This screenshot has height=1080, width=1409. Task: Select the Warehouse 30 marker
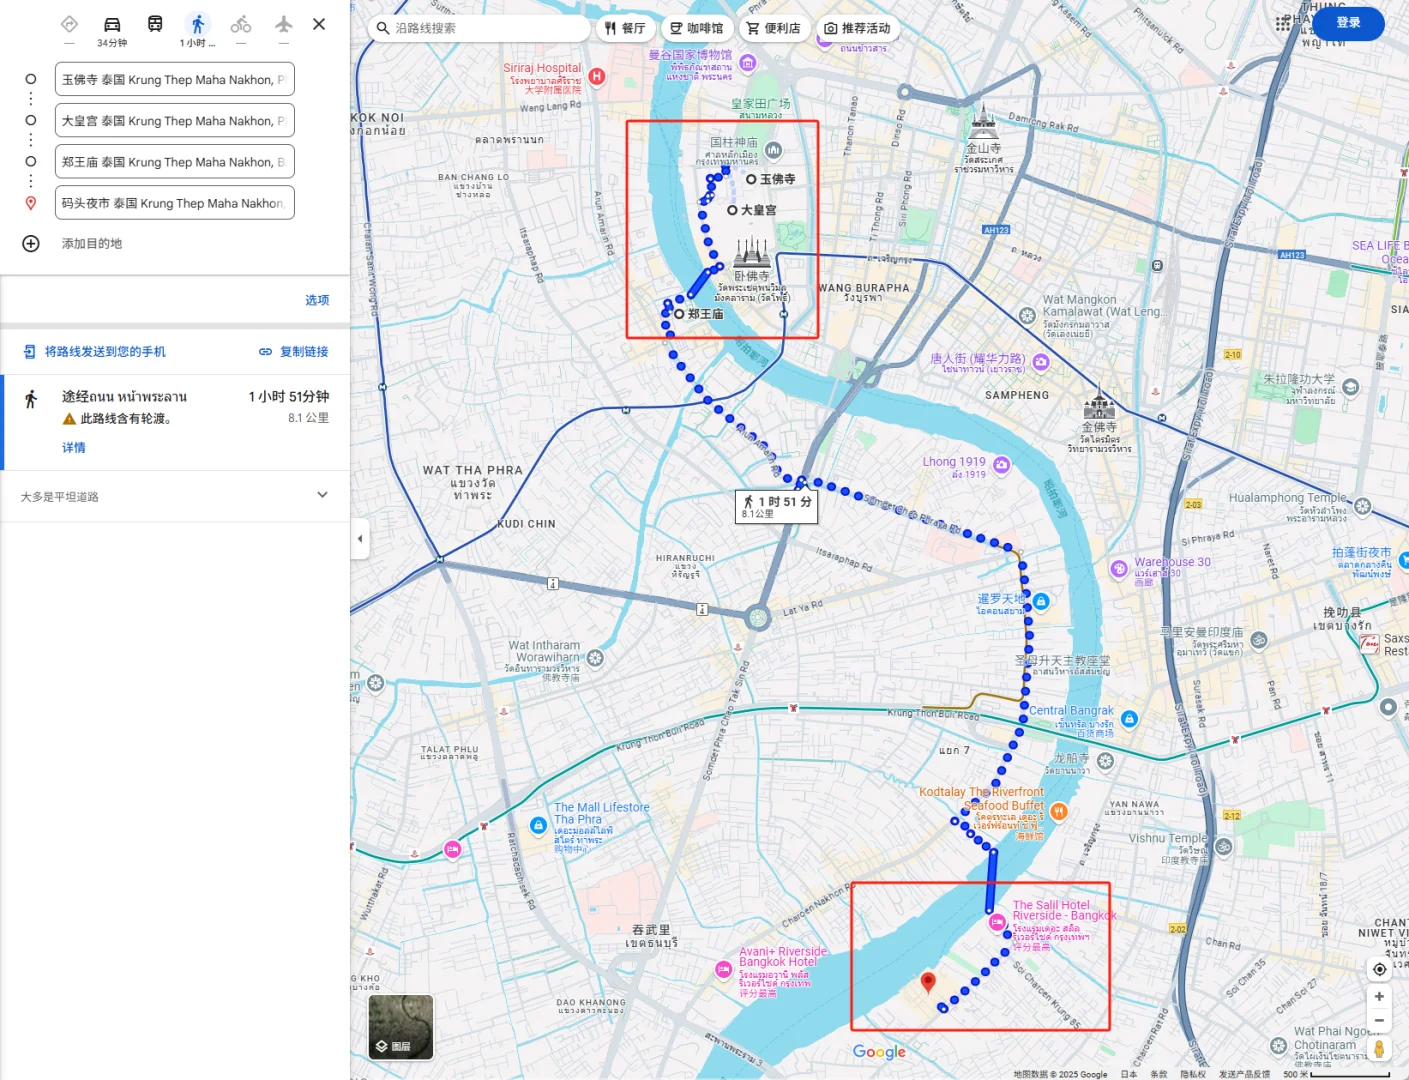[x=1119, y=569]
